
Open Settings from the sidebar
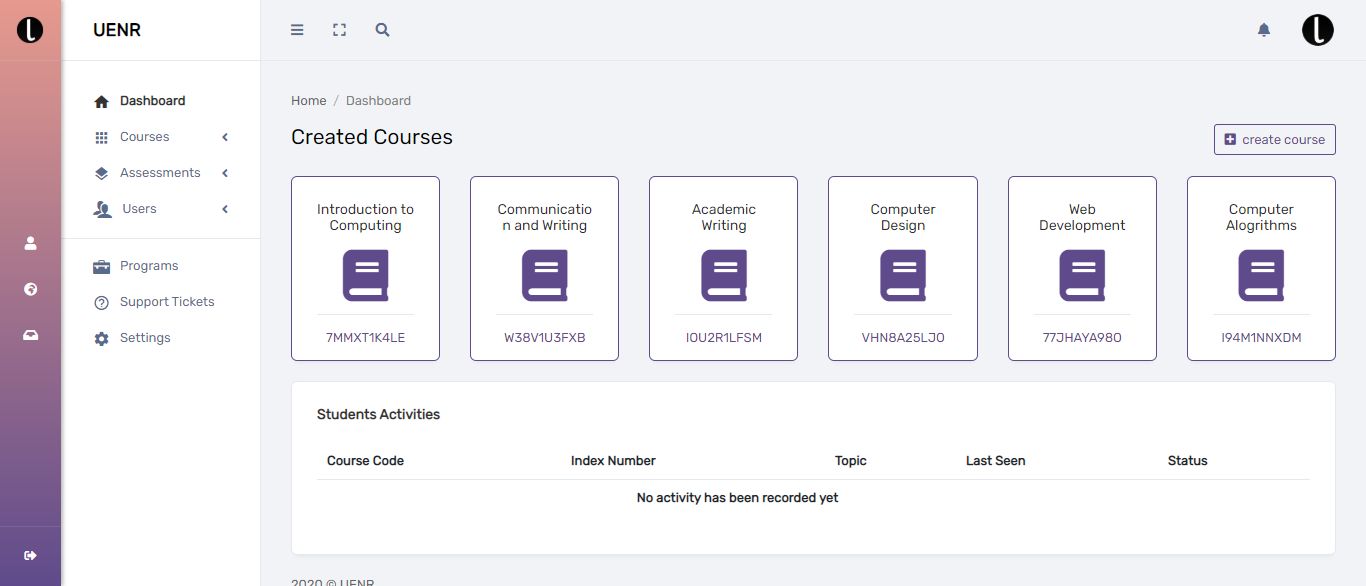(x=144, y=338)
